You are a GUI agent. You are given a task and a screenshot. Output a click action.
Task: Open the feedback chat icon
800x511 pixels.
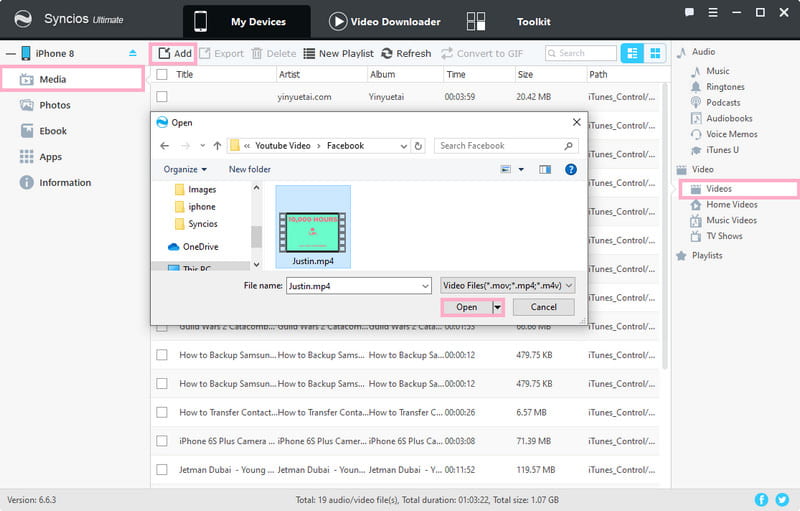tap(689, 12)
